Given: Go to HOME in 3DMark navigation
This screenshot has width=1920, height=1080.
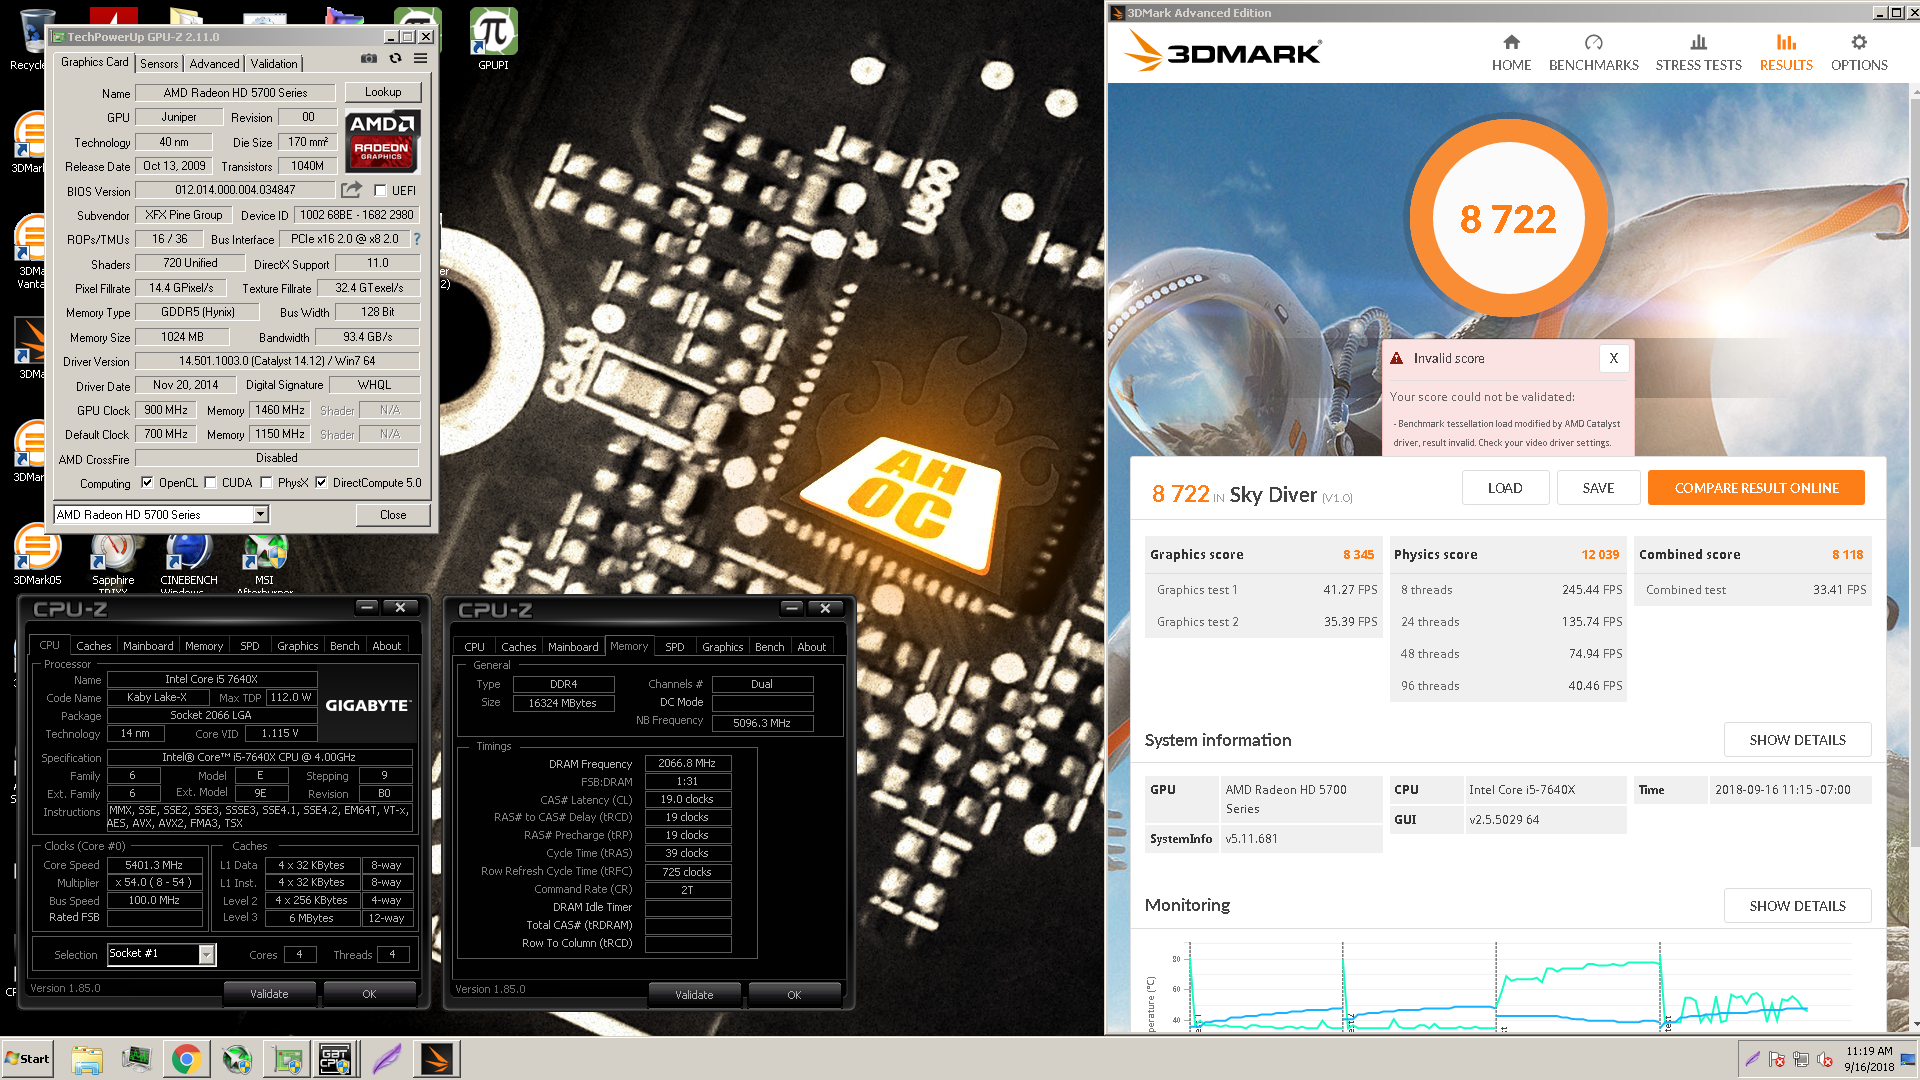Looking at the screenshot, I should pos(1511,53).
